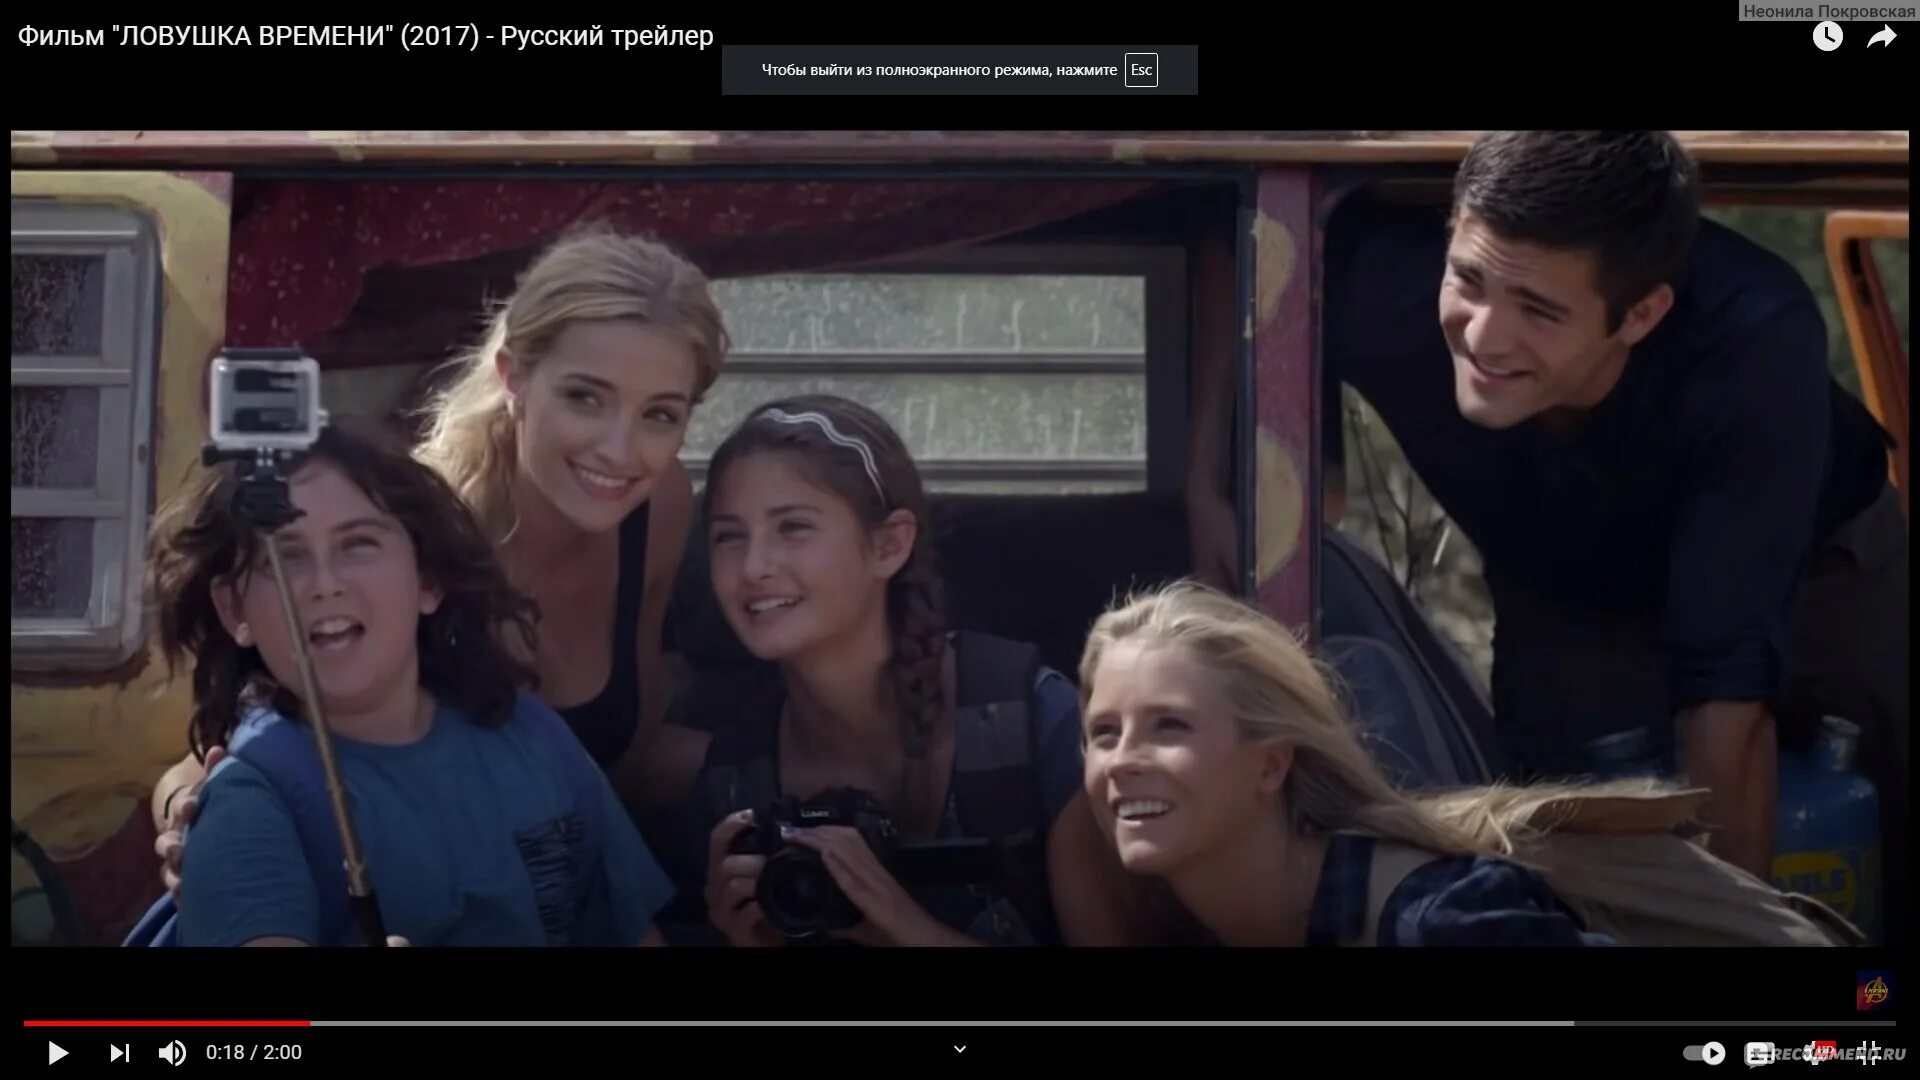Viewport: 1920px width, 1080px height.
Task: Click the video title text
Action: click(365, 36)
